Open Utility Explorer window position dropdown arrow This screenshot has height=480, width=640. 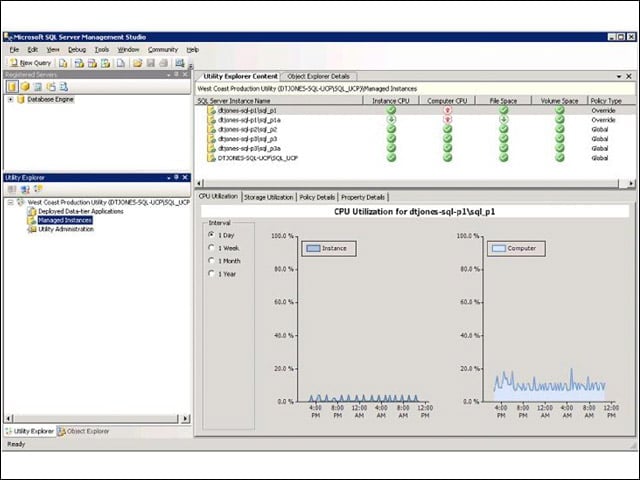coord(169,178)
